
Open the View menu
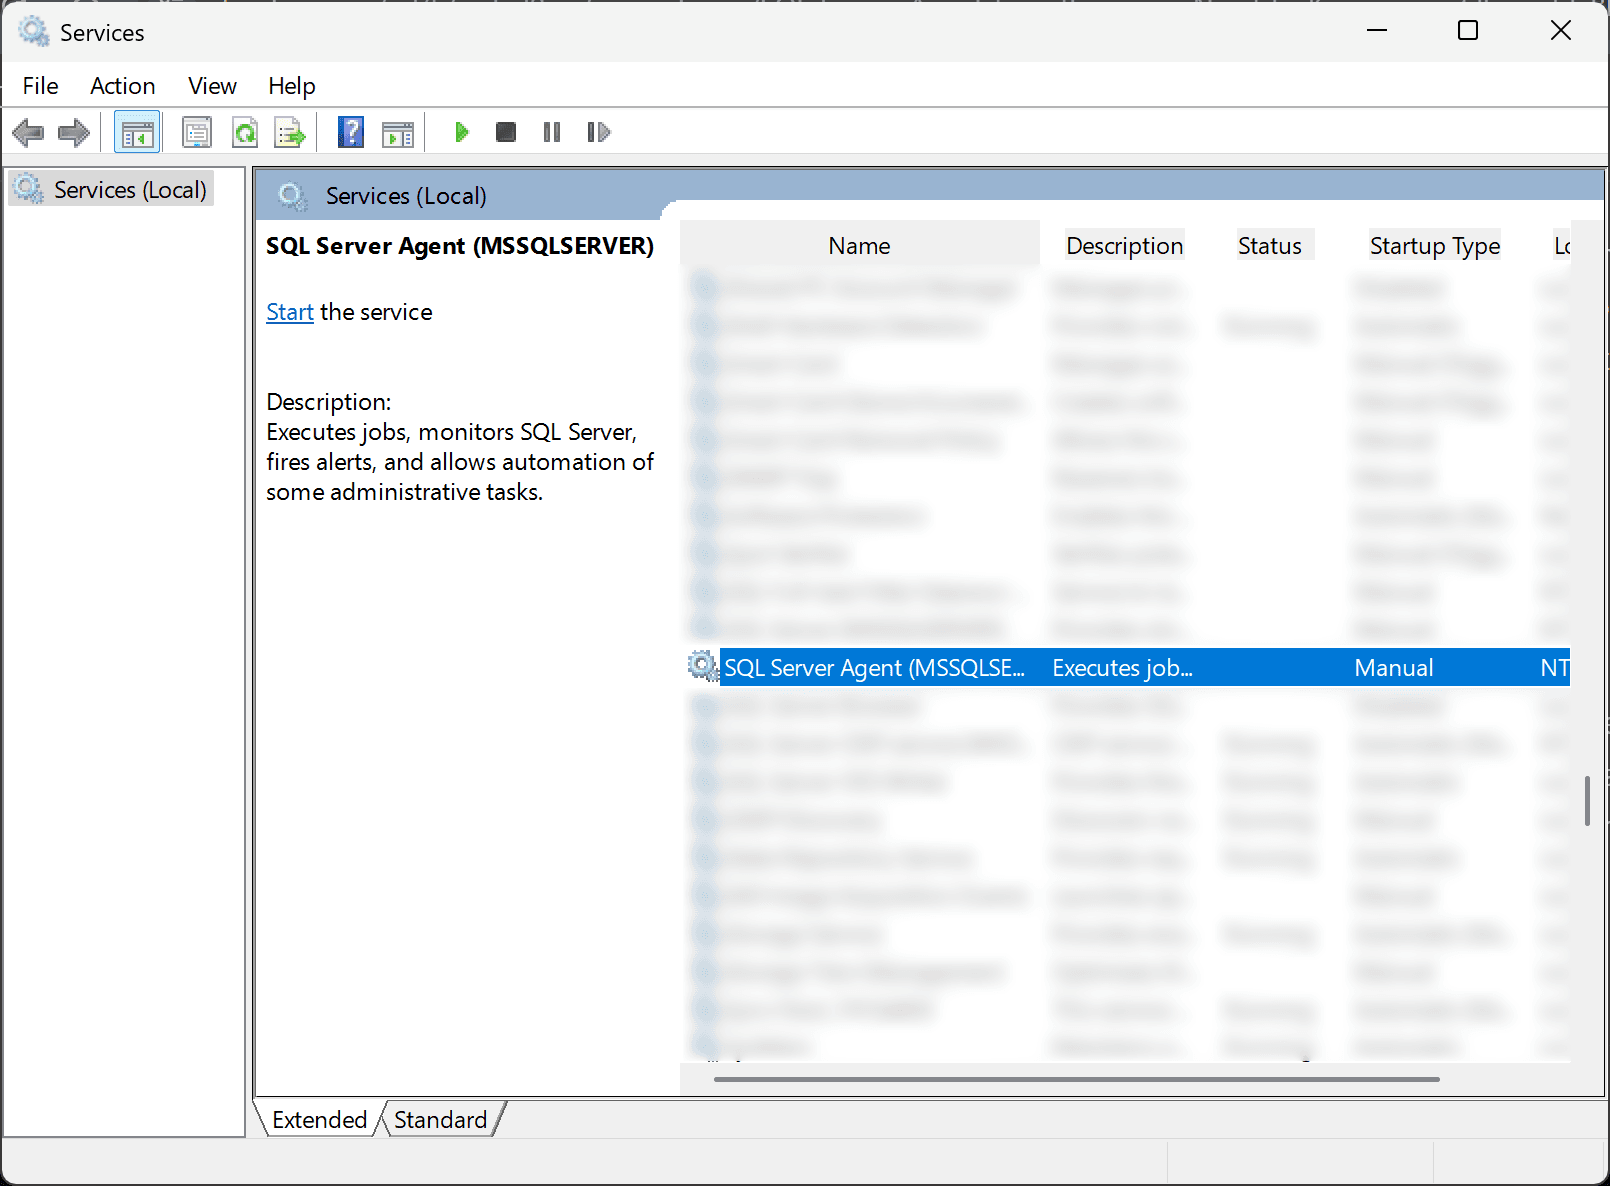tap(211, 86)
